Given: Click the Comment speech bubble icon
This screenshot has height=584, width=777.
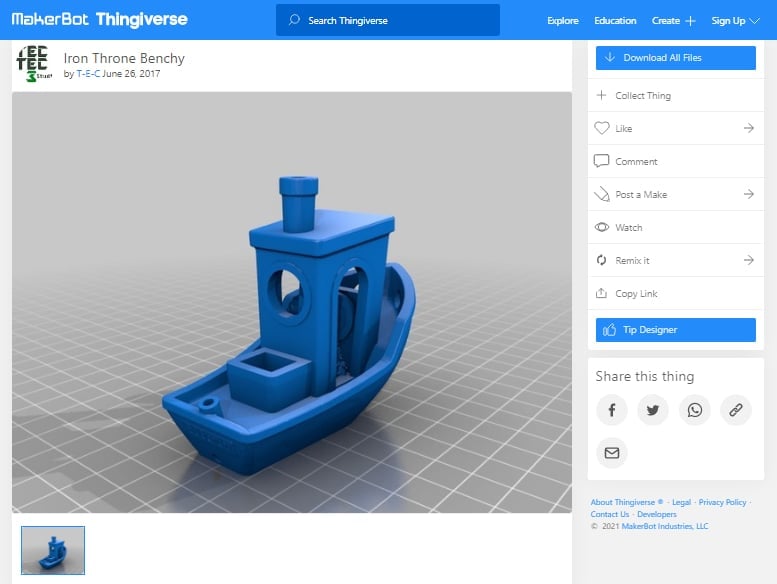Looking at the screenshot, I should [601, 161].
